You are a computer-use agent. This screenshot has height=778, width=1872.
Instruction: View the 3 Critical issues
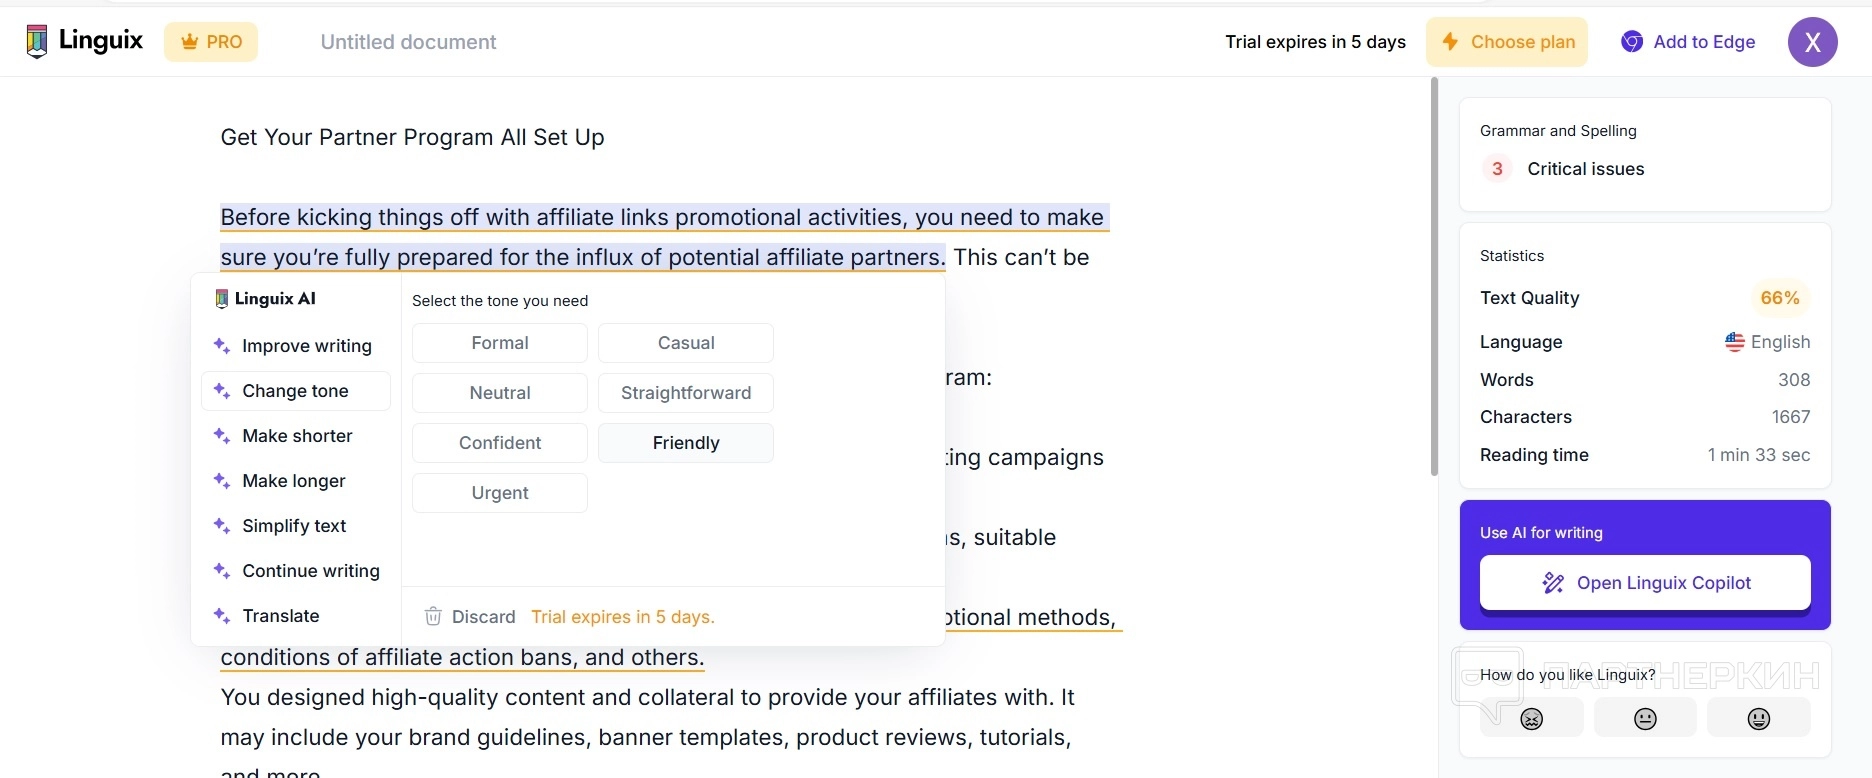tap(1585, 169)
